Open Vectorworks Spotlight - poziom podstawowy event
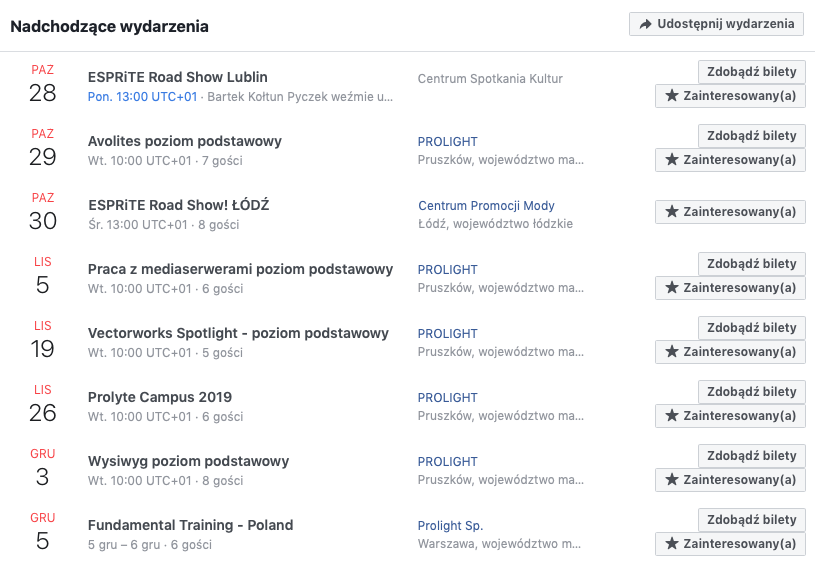This screenshot has height=564, width=815. [x=238, y=333]
